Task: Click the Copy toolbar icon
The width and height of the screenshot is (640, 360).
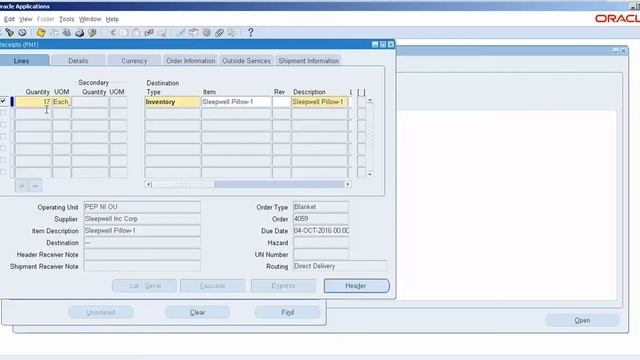Action: click(x=124, y=33)
